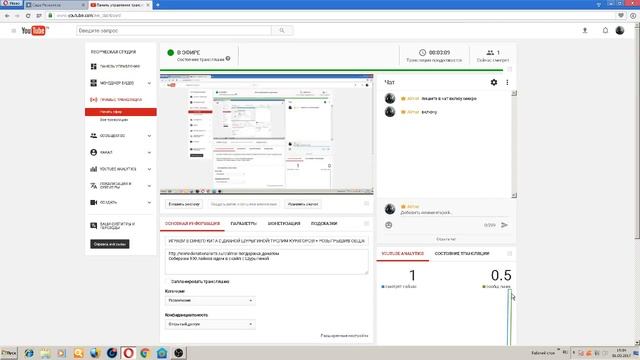Expand the Translations sidebar section
Image resolution: width=640 pixels, height=360 pixels.
click(x=149, y=186)
